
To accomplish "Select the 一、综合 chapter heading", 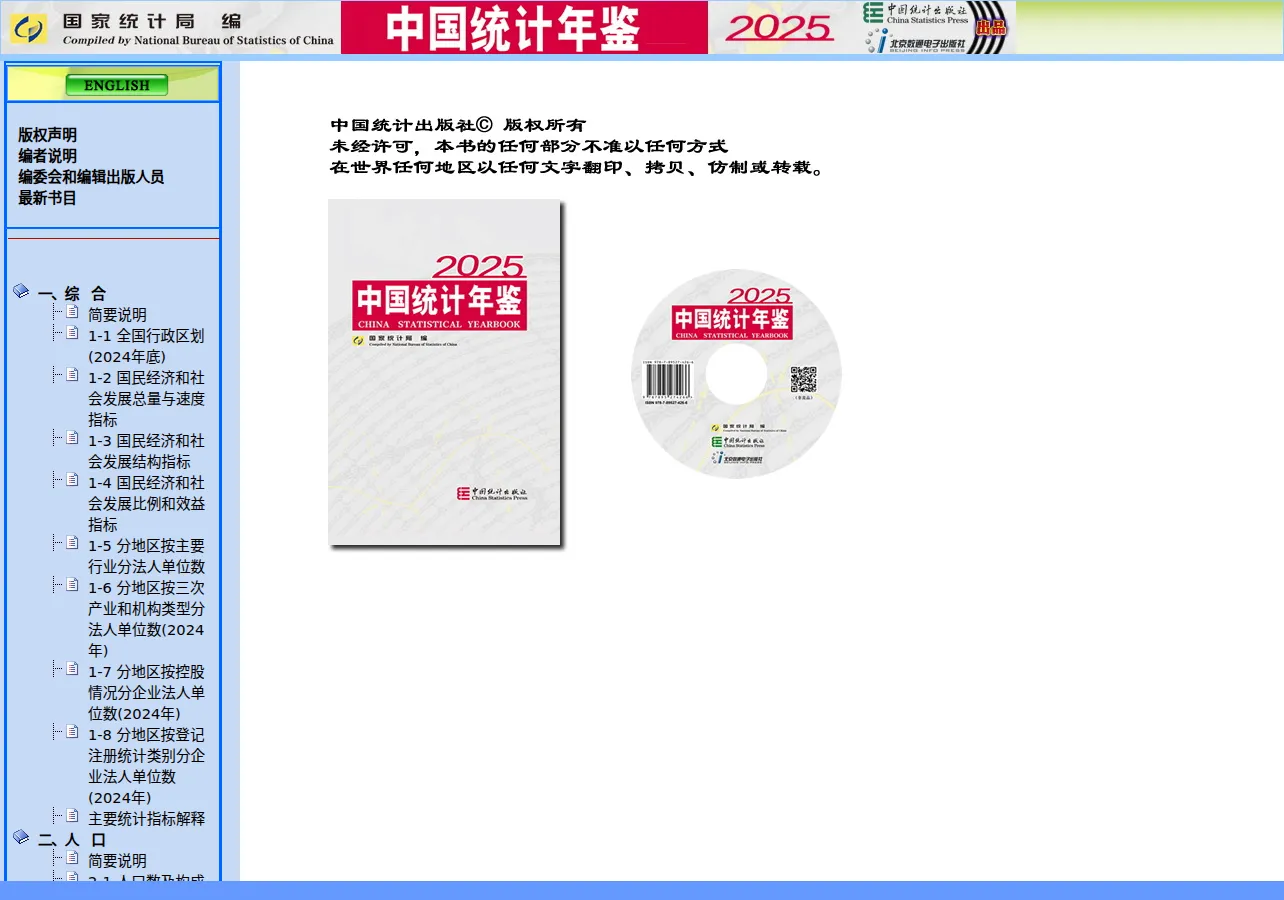I will click(72, 294).
